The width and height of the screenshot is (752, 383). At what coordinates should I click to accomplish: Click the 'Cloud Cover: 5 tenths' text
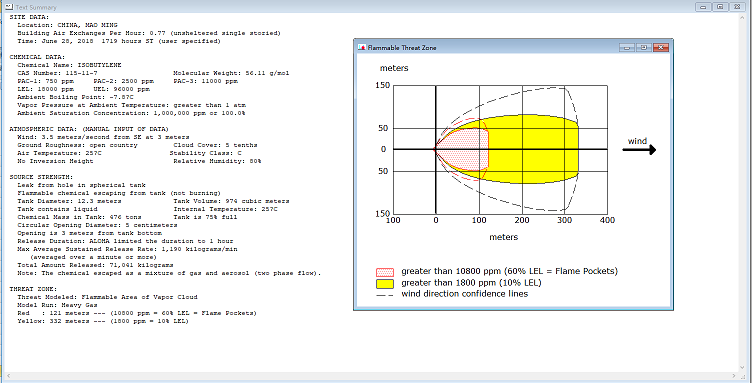pos(215,145)
